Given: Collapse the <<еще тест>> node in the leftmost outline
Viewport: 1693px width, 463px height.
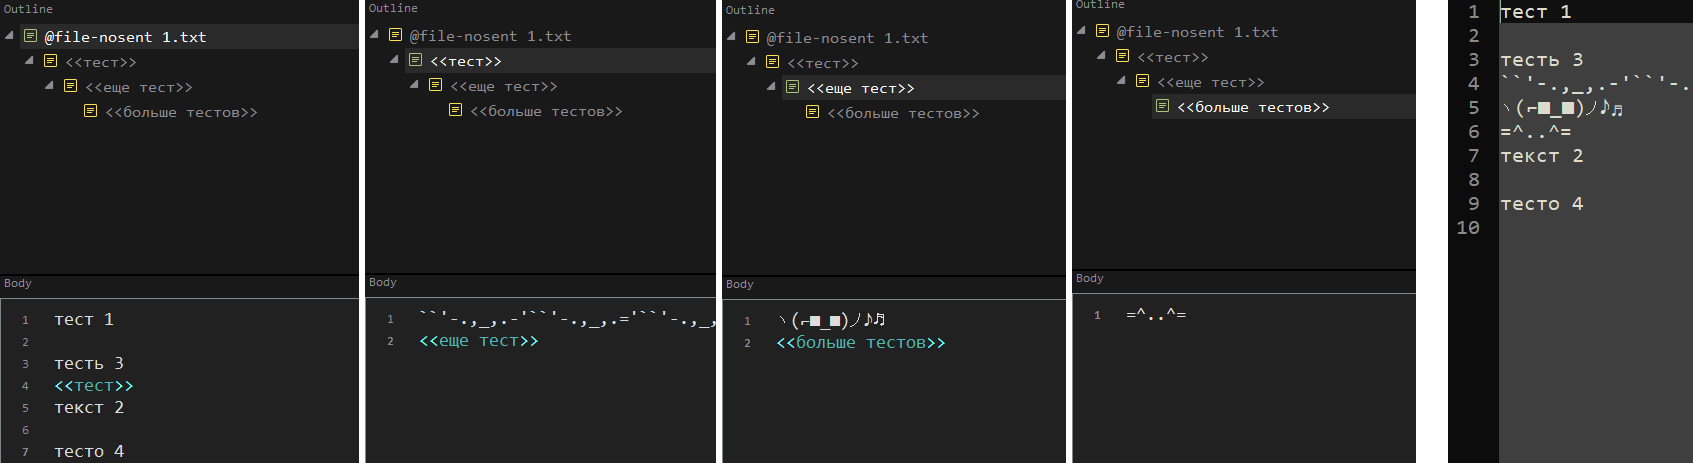Looking at the screenshot, I should [49, 86].
